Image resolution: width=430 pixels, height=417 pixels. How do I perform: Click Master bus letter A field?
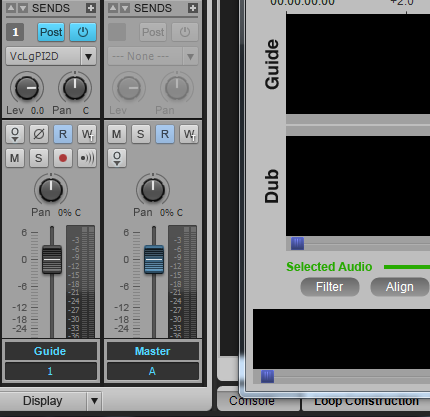click(x=153, y=371)
